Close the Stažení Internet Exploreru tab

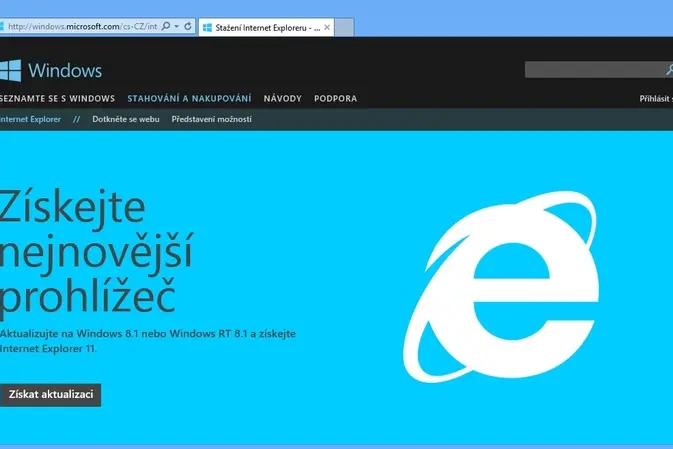pyautogui.click(x=327, y=27)
